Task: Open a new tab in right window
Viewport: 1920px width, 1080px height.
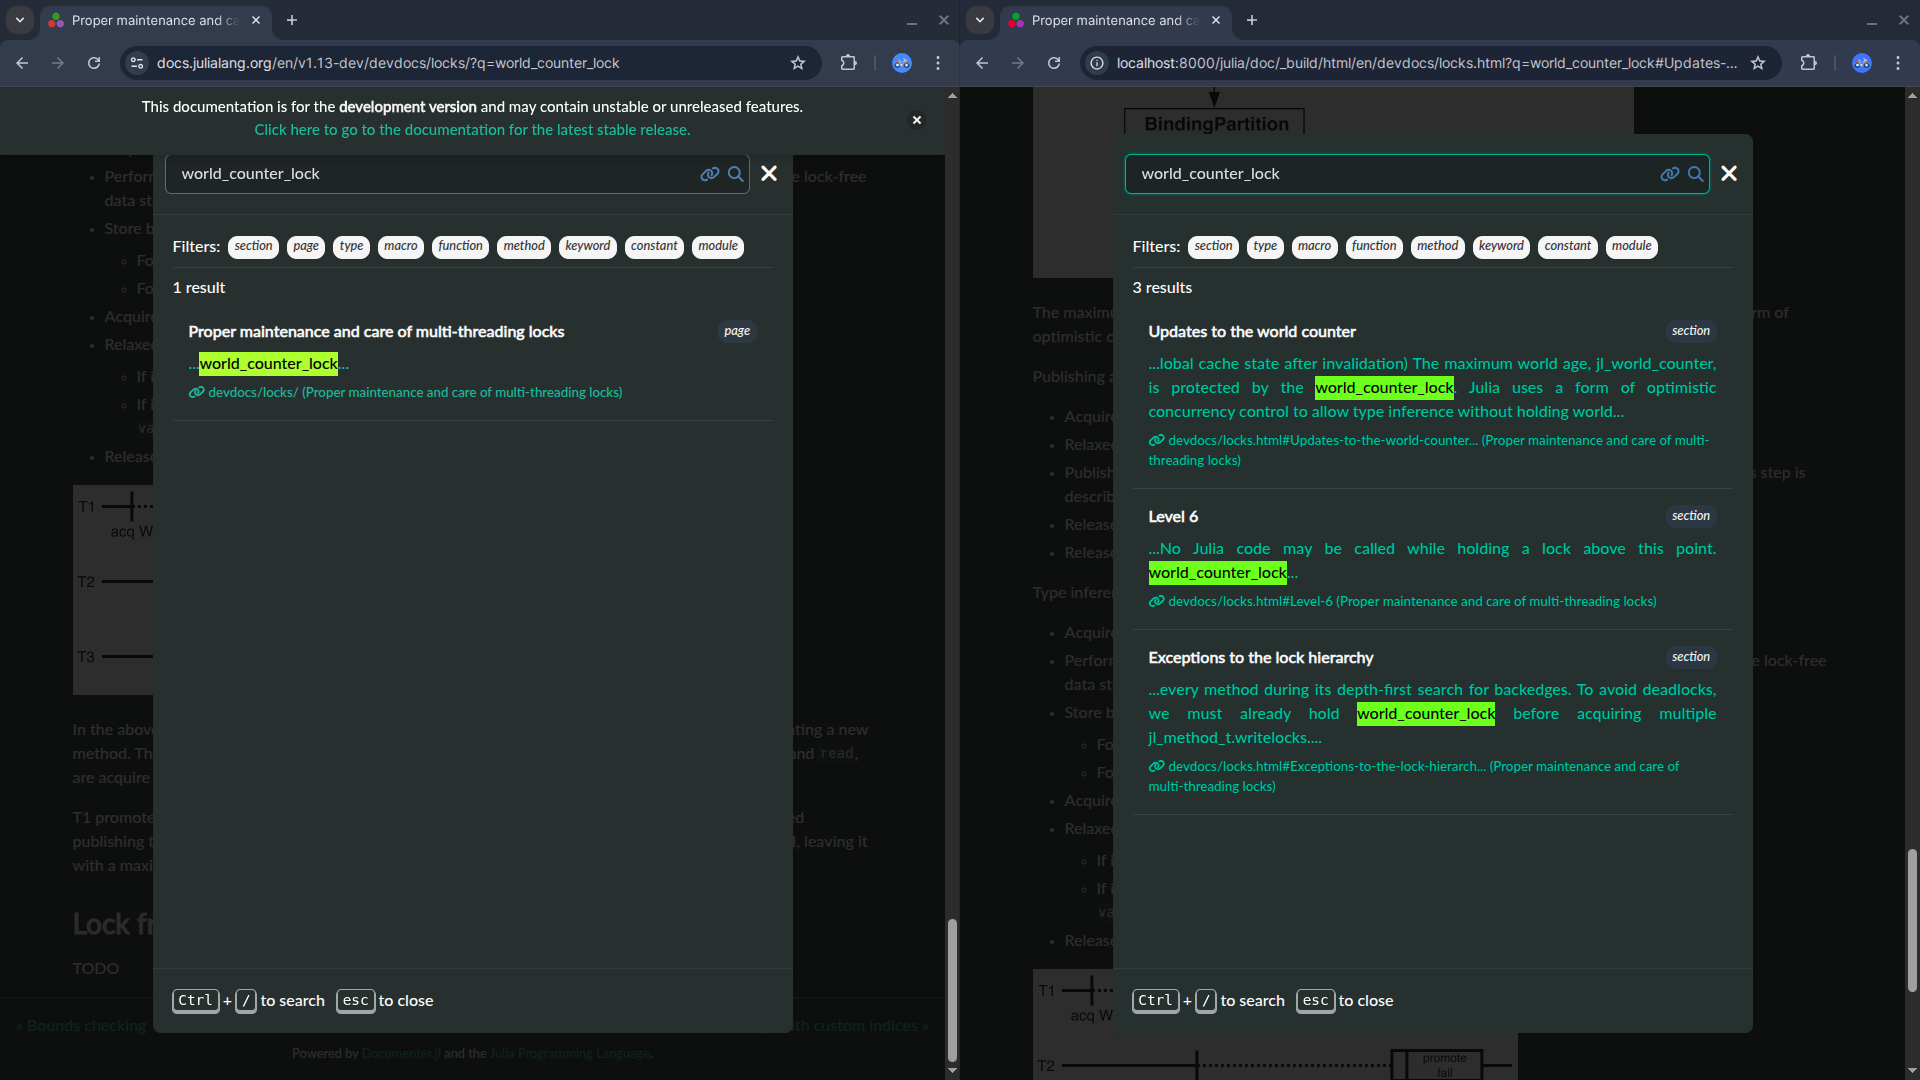Action: [1251, 20]
